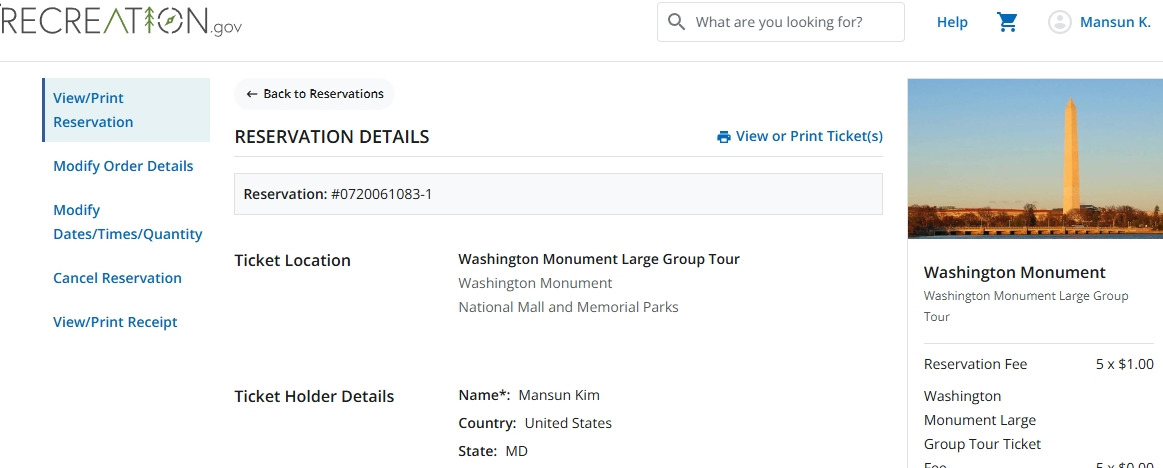Click View or Print Ticket(s) link

click(x=809, y=137)
